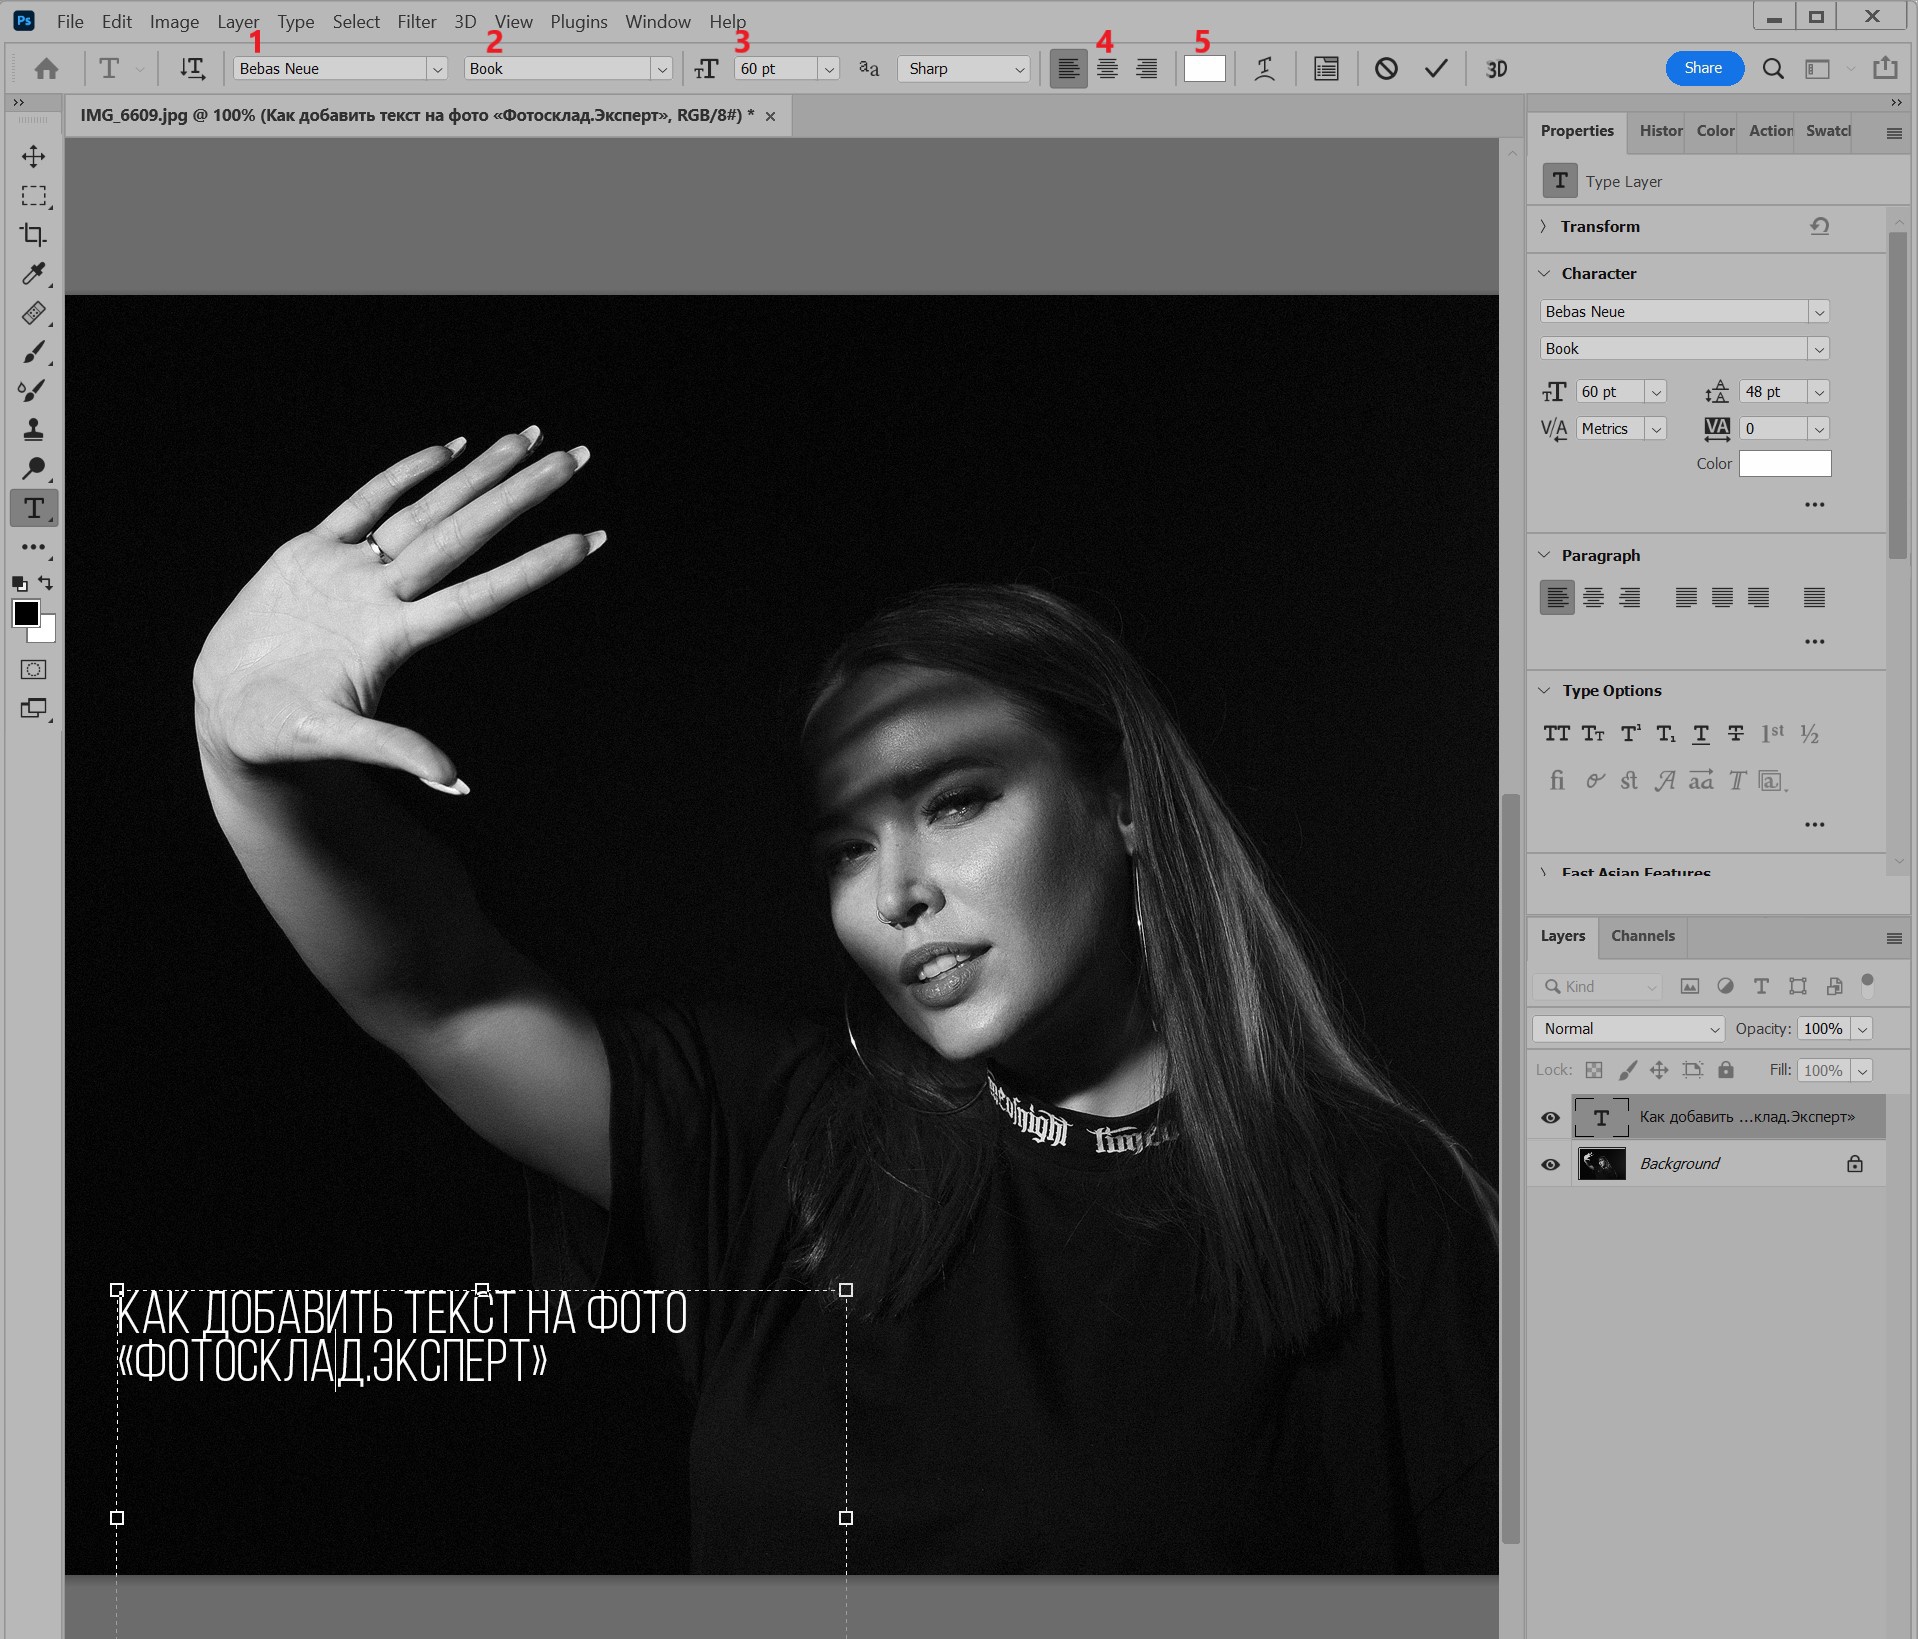Cancel the current text edits
The width and height of the screenshot is (1918, 1639).
(x=1385, y=69)
